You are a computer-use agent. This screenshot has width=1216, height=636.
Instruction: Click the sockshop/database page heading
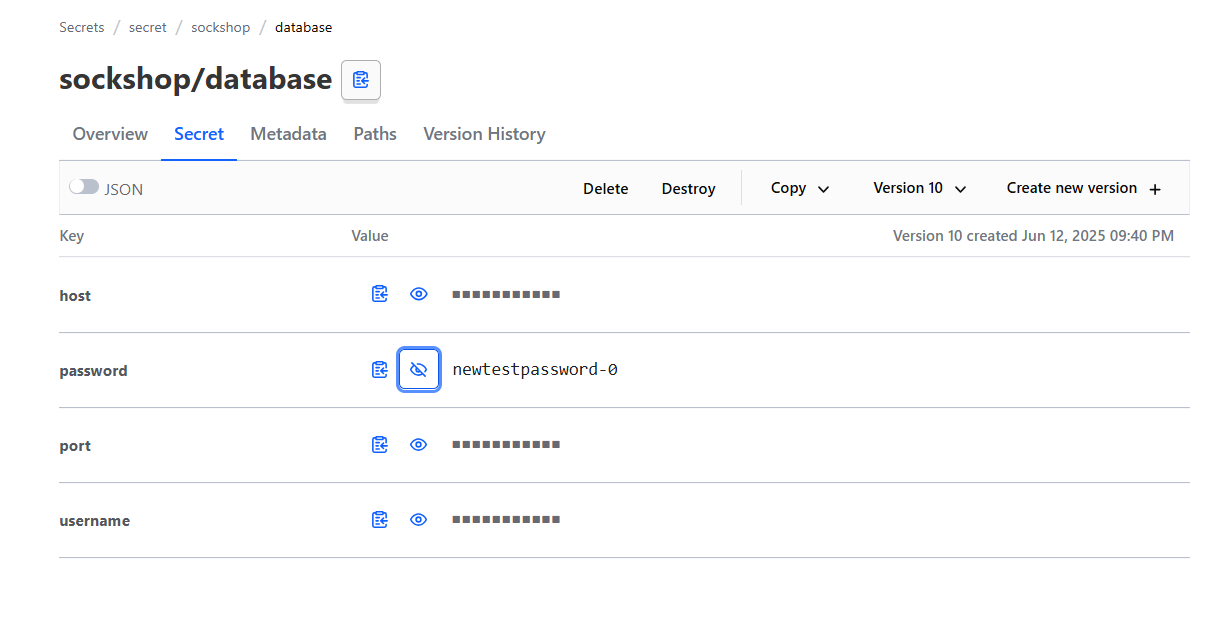pos(195,79)
